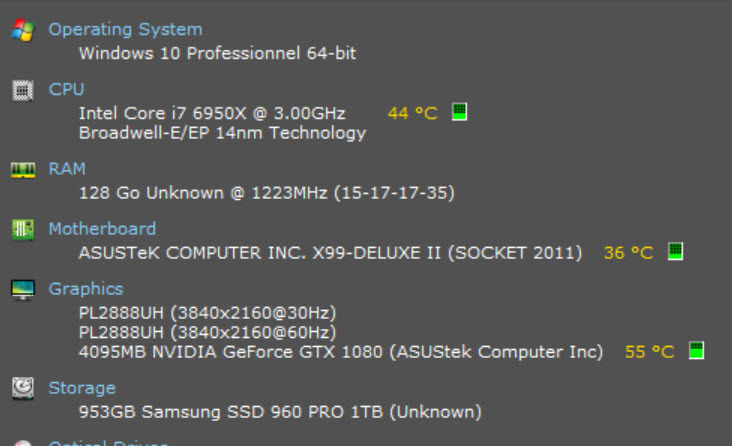Viewport: 732px width, 446px height.
Task: Click the Graphics monitor icon
Action: tap(22, 289)
